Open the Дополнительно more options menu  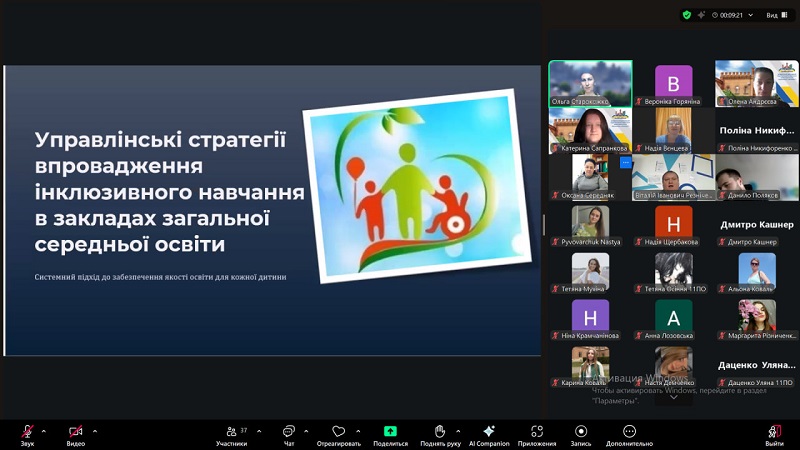[x=629, y=432]
